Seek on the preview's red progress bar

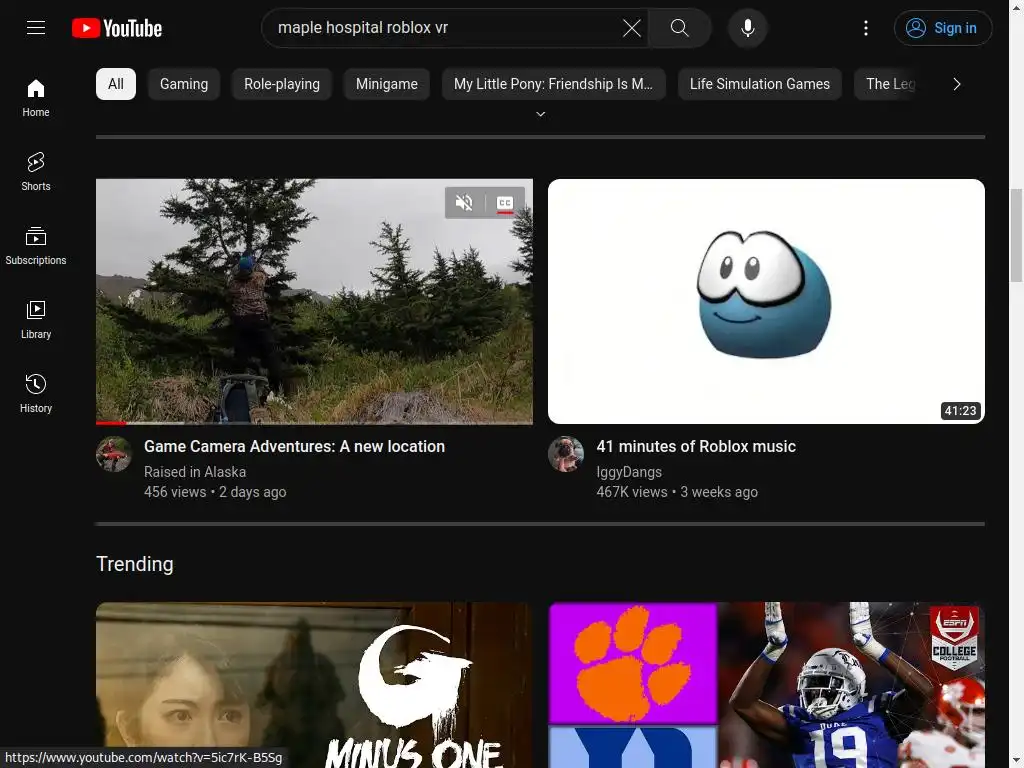[x=314, y=423]
